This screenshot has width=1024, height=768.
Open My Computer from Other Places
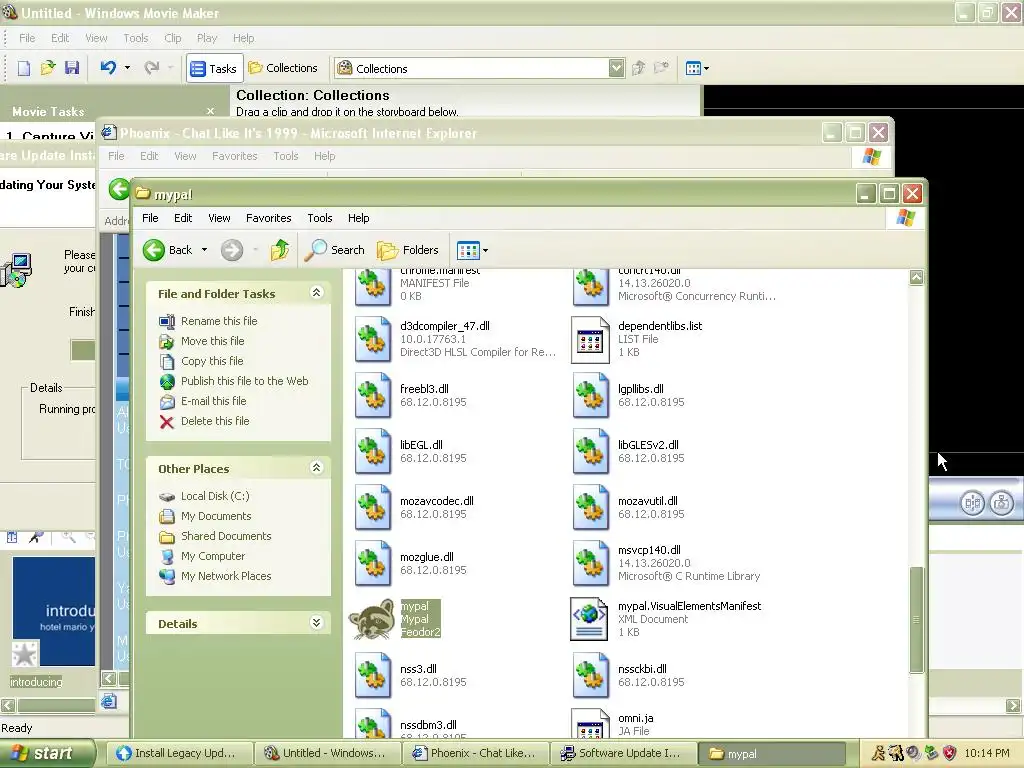click(x=213, y=556)
